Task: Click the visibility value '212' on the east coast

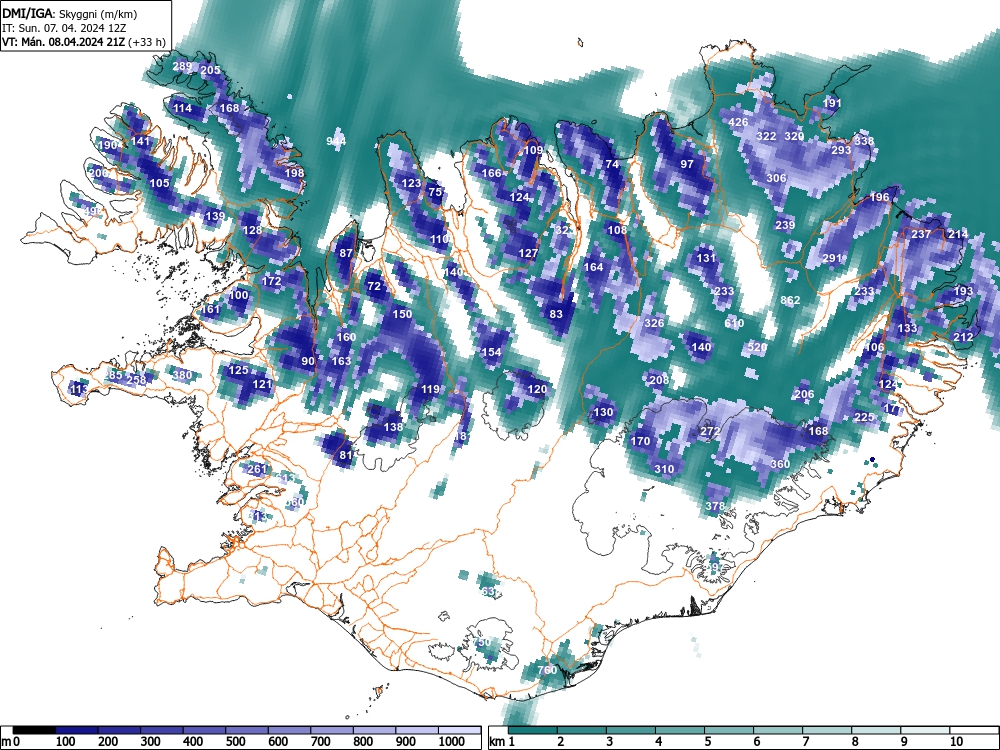Action: pyautogui.click(x=963, y=337)
